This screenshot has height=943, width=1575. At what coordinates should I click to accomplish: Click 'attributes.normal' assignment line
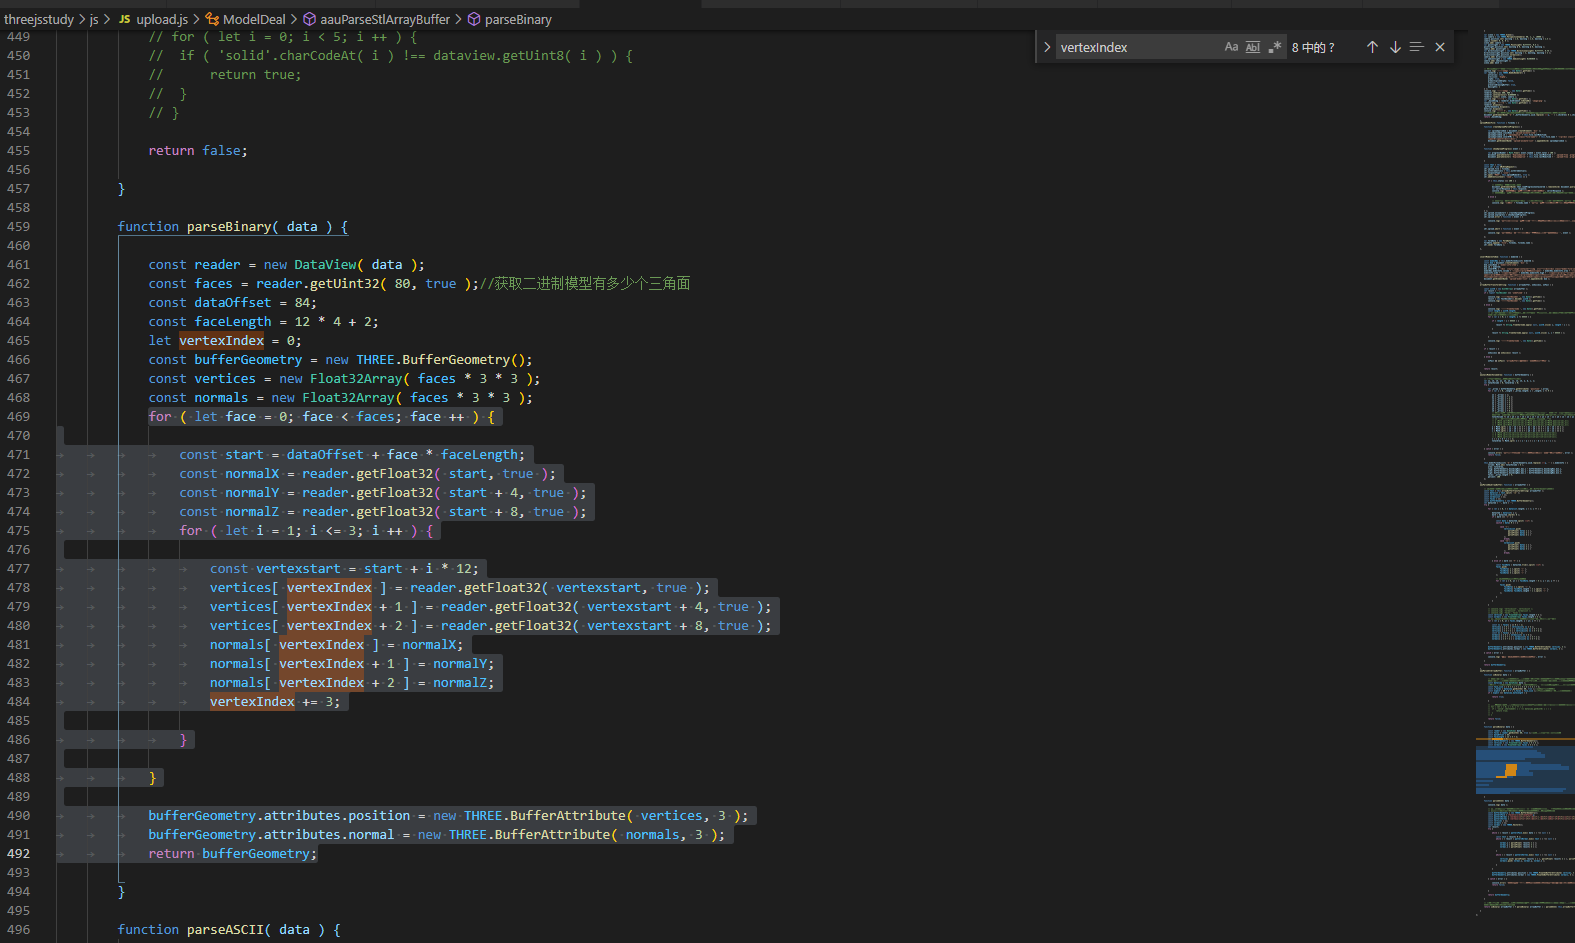[x=437, y=834]
